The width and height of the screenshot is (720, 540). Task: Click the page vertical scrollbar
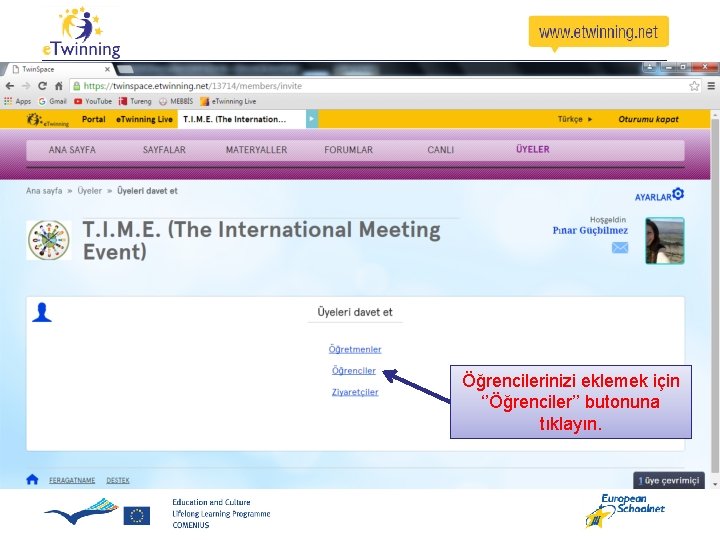pyautogui.click(x=715, y=294)
